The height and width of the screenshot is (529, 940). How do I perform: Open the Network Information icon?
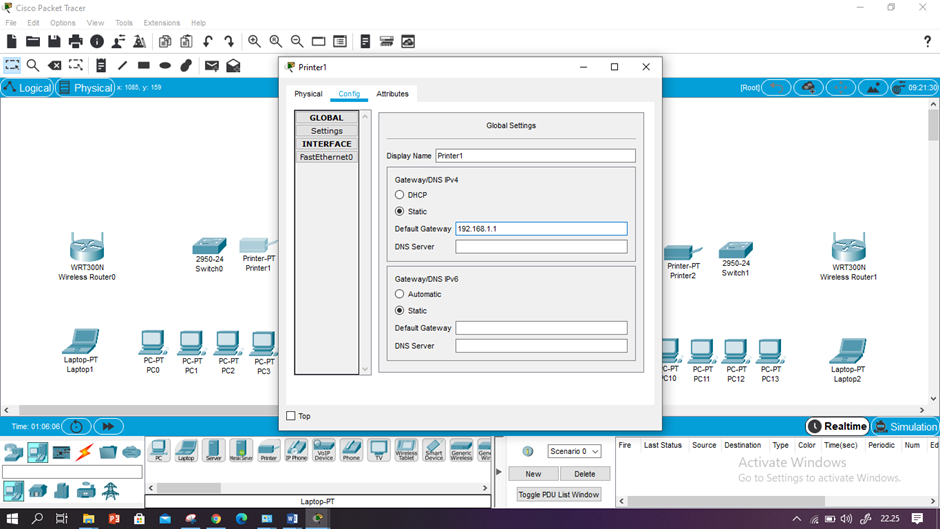point(97,41)
